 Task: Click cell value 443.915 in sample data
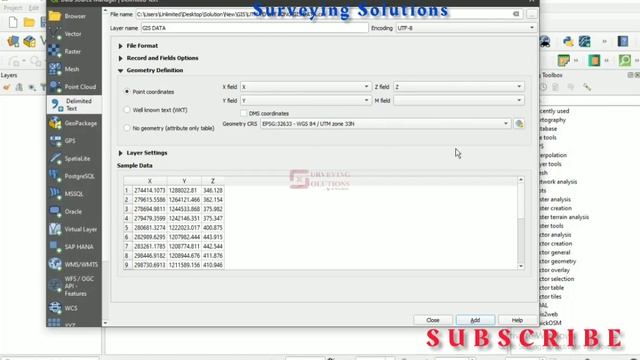click(x=213, y=237)
